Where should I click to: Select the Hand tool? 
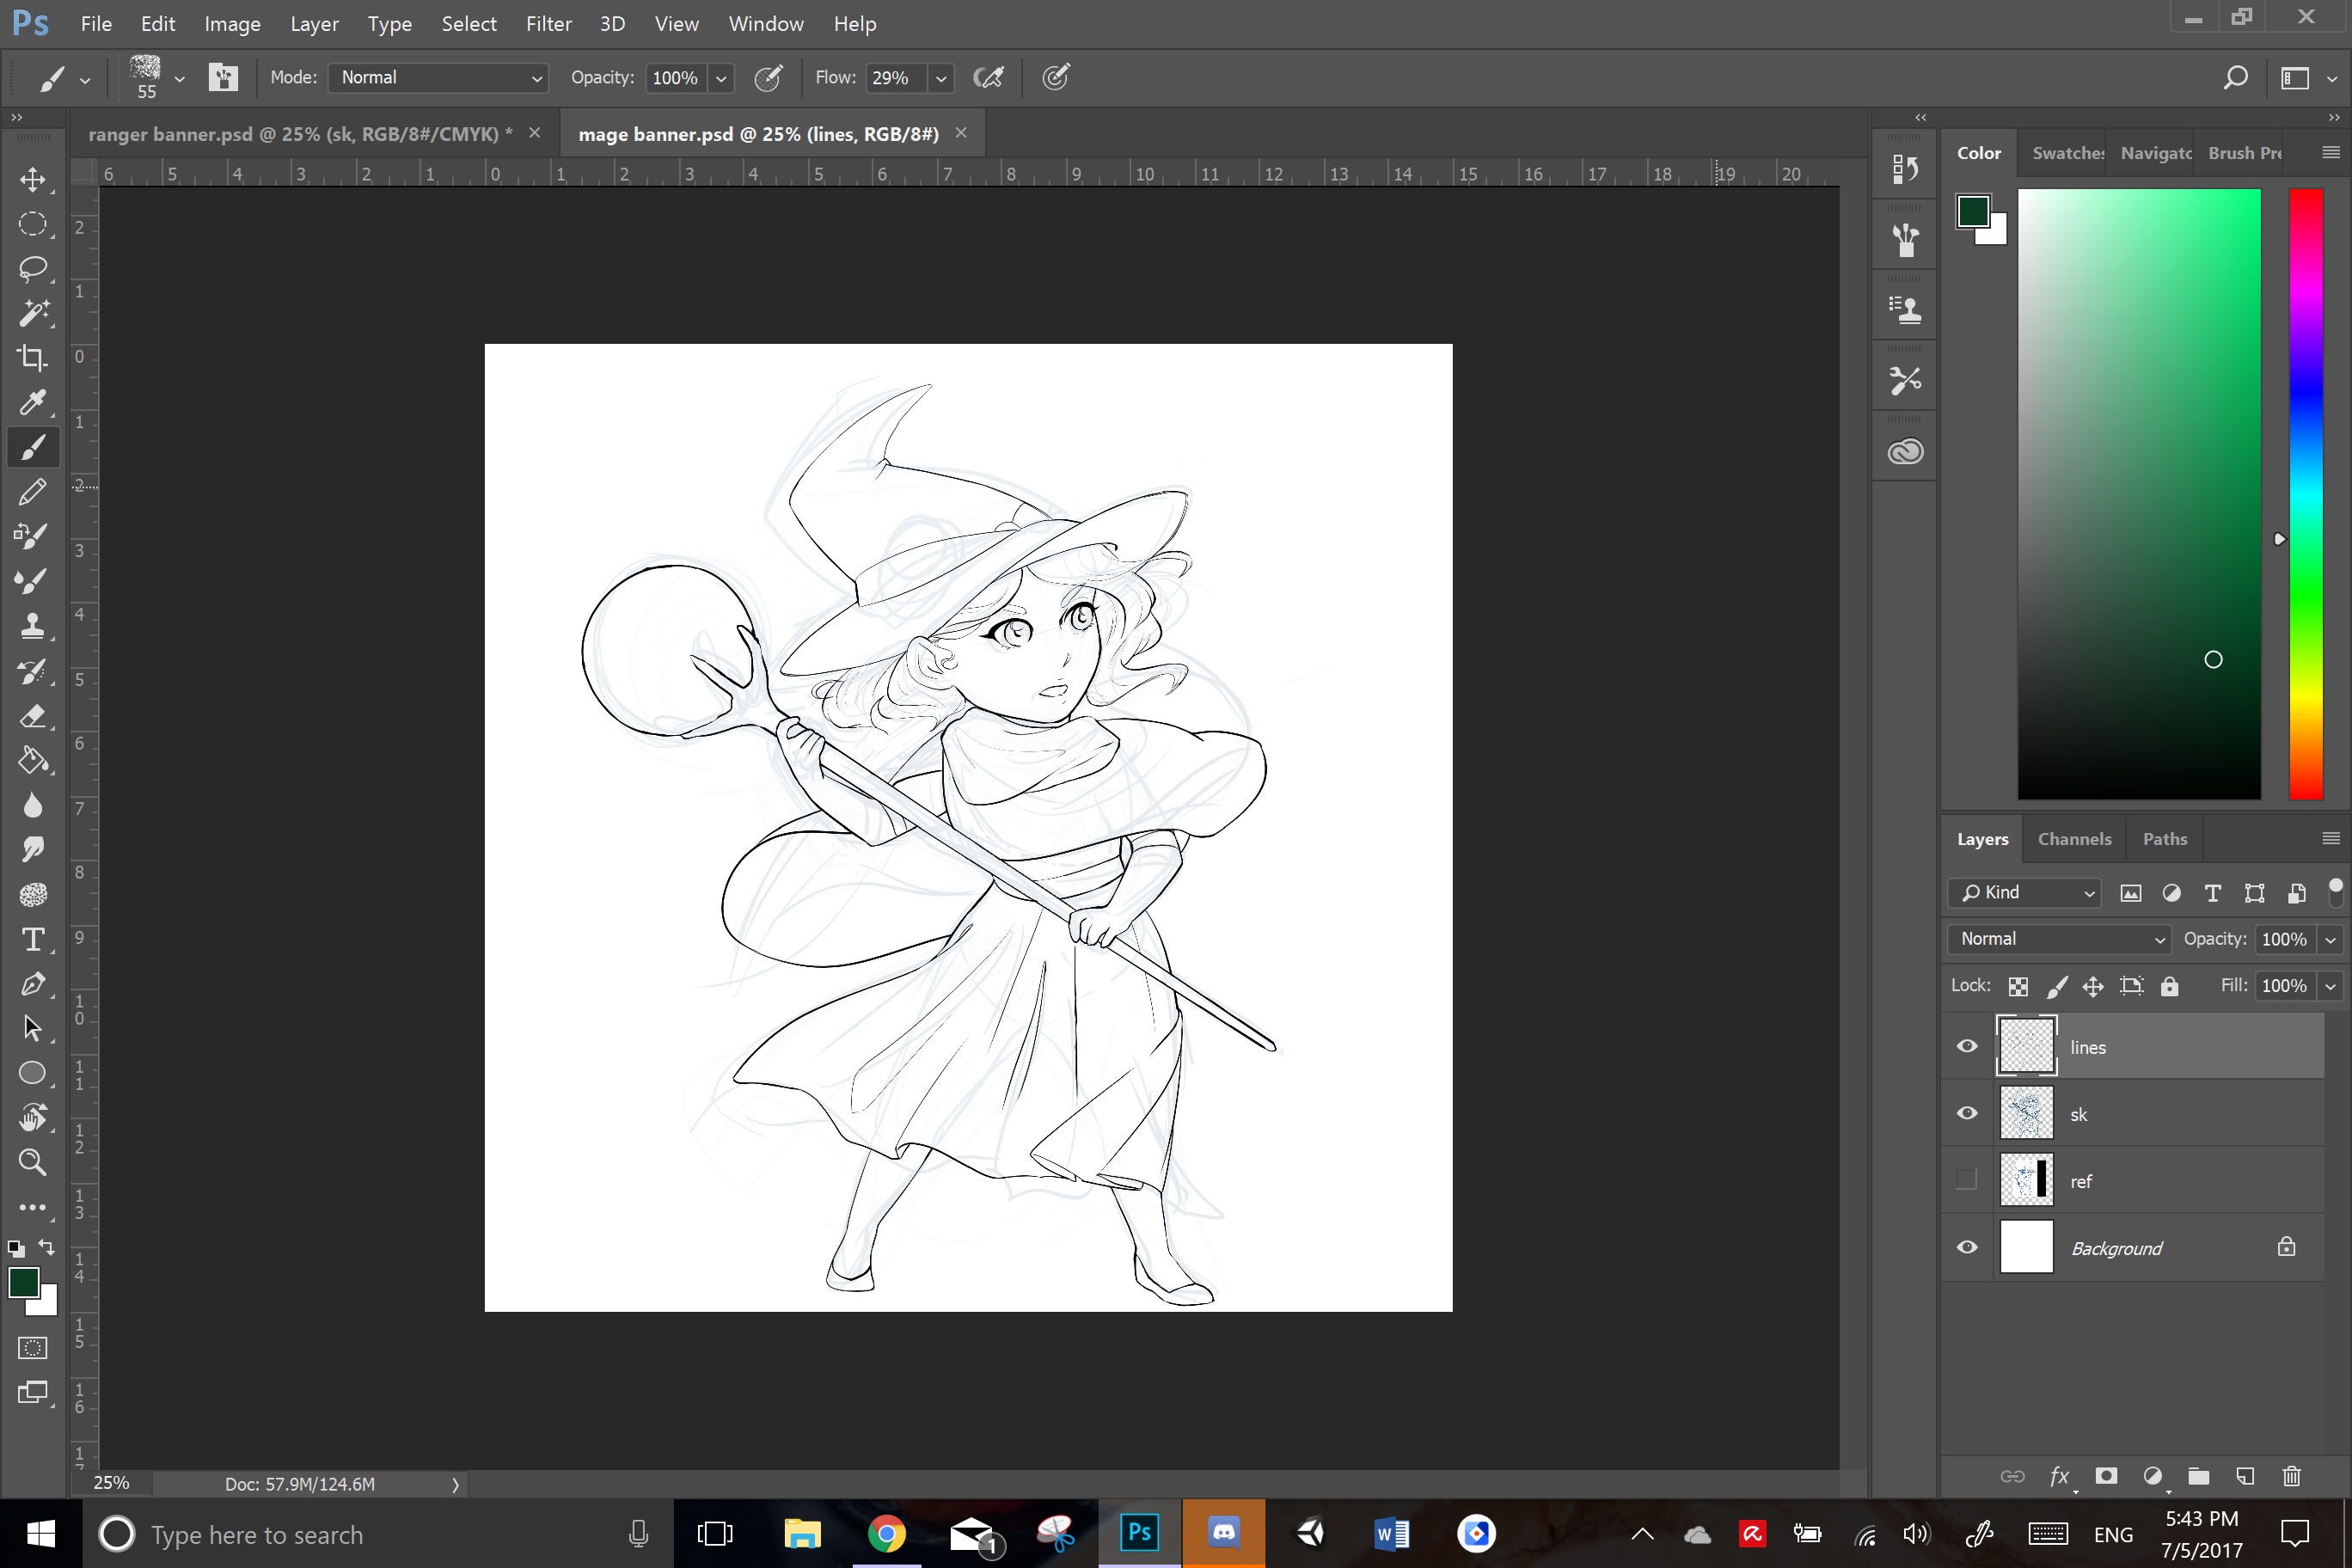(32, 1117)
